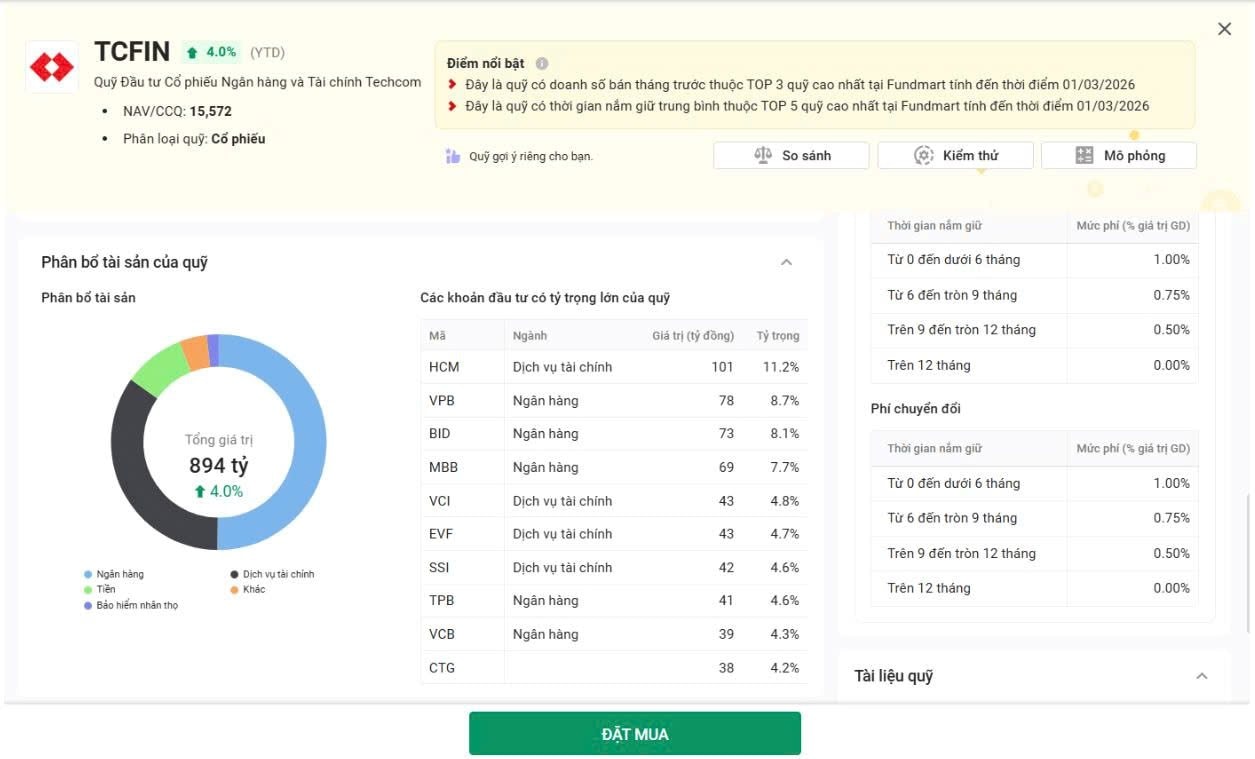The width and height of the screenshot is (1255, 759).
Task: Click the Techcom red diamond fund logo
Action: 52,67
